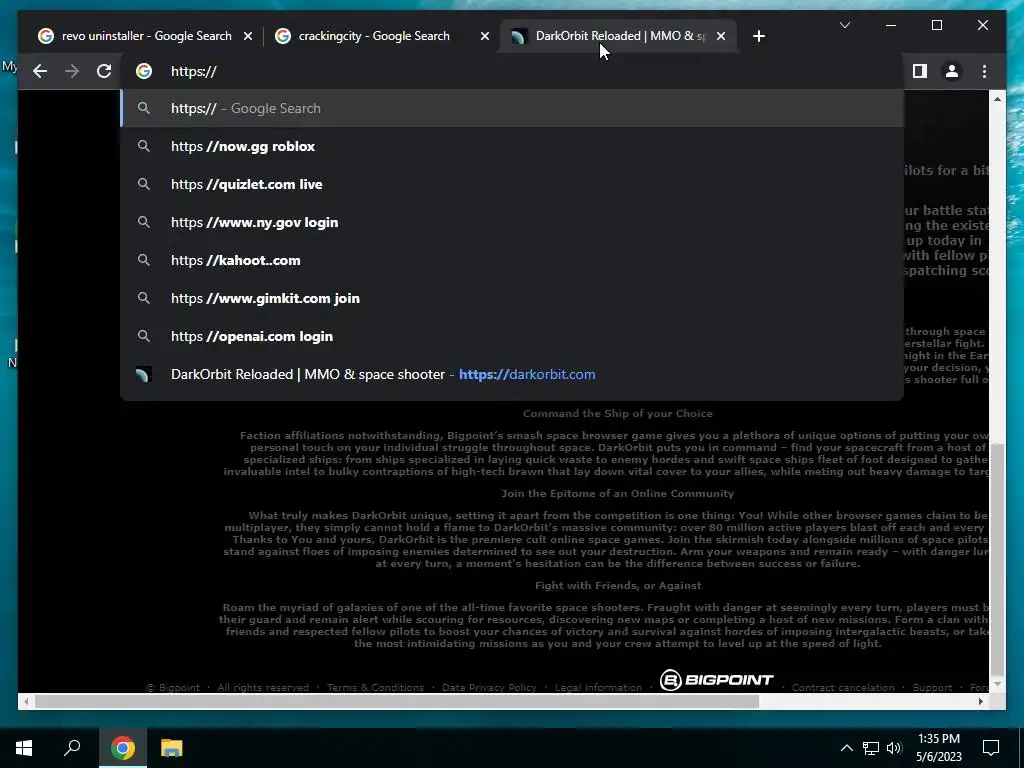1024x768 pixels.
Task: Click the Google icon in address bar
Action: tap(144, 71)
